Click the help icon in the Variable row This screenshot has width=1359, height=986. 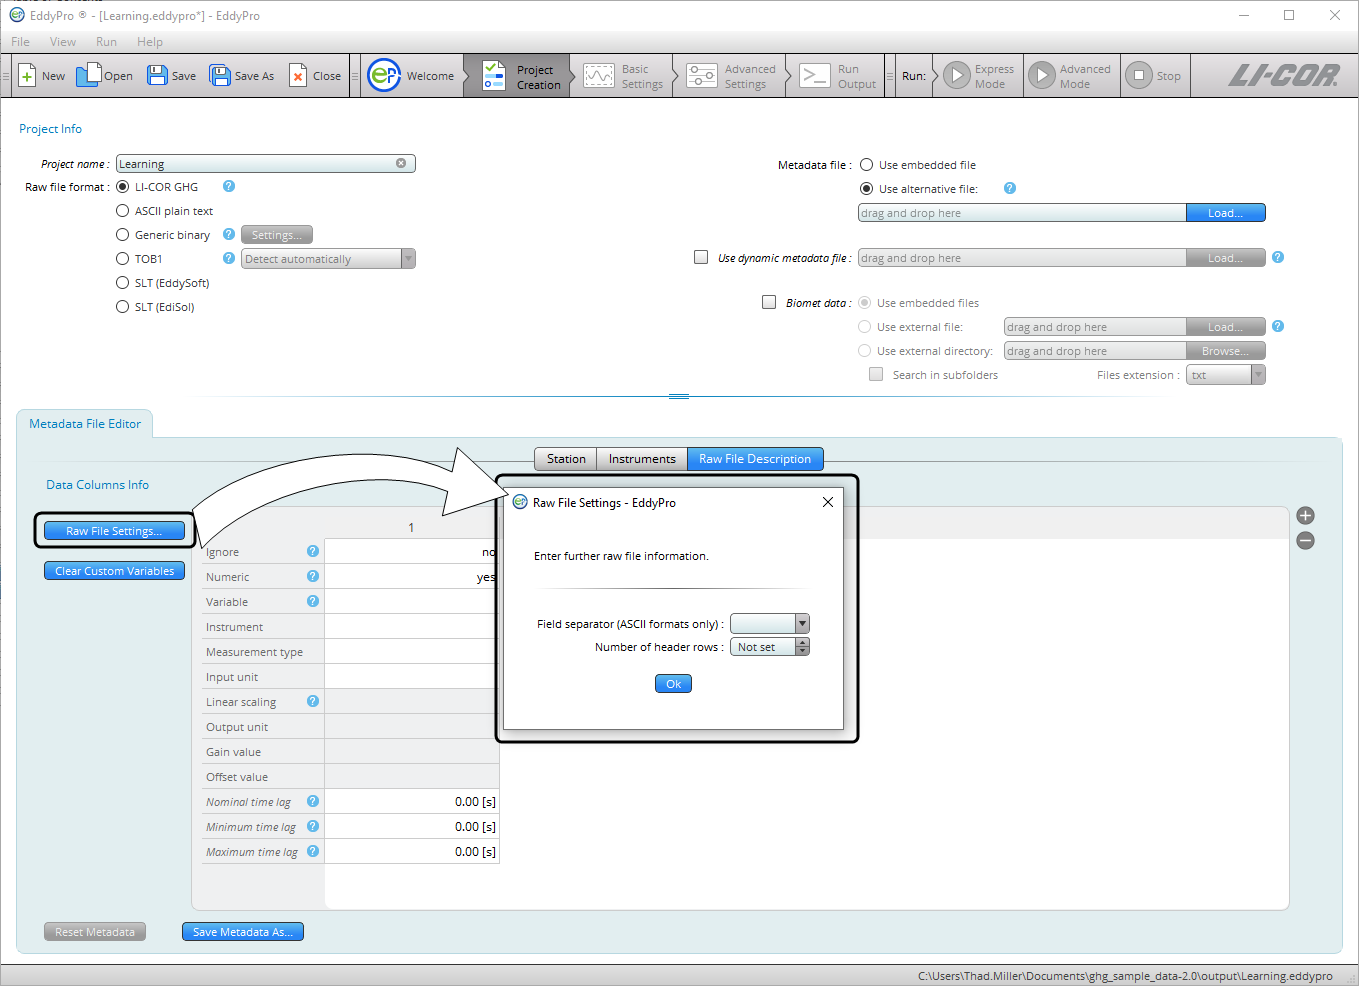(x=313, y=601)
